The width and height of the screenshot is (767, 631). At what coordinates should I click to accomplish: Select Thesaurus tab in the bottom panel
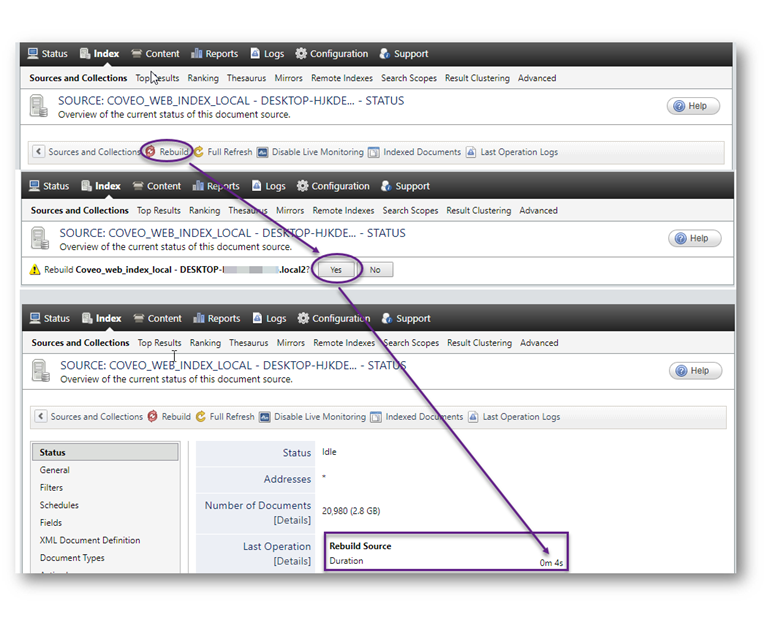coord(249,343)
